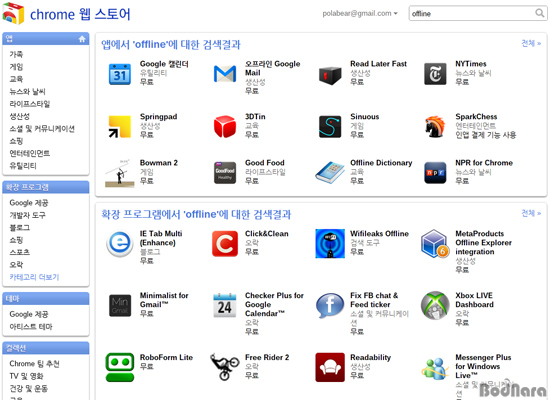Expand the polabear@gmail.com account dropdown

pyautogui.click(x=360, y=13)
